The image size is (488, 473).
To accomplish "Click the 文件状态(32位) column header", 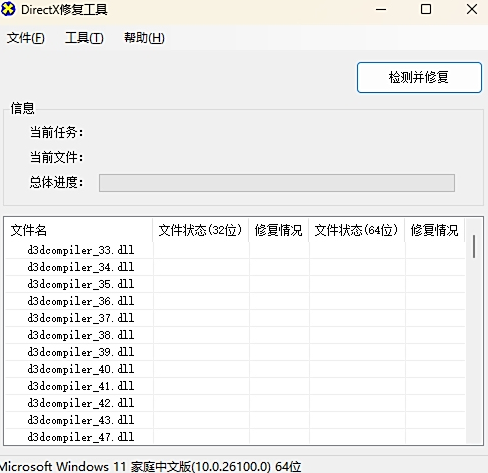I will tap(201, 230).
